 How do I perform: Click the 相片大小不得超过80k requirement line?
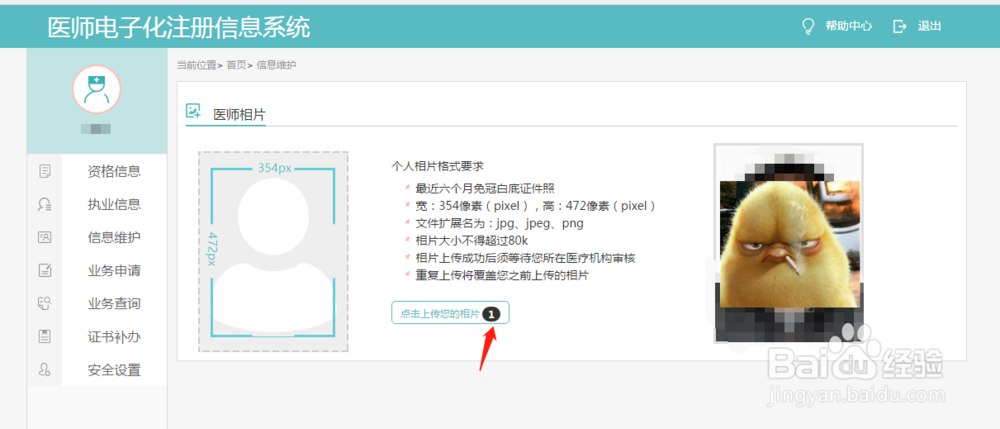[x=472, y=241]
